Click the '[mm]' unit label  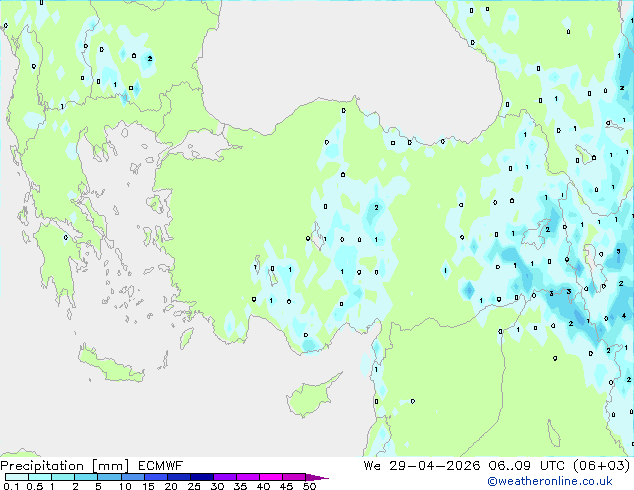[111, 466]
